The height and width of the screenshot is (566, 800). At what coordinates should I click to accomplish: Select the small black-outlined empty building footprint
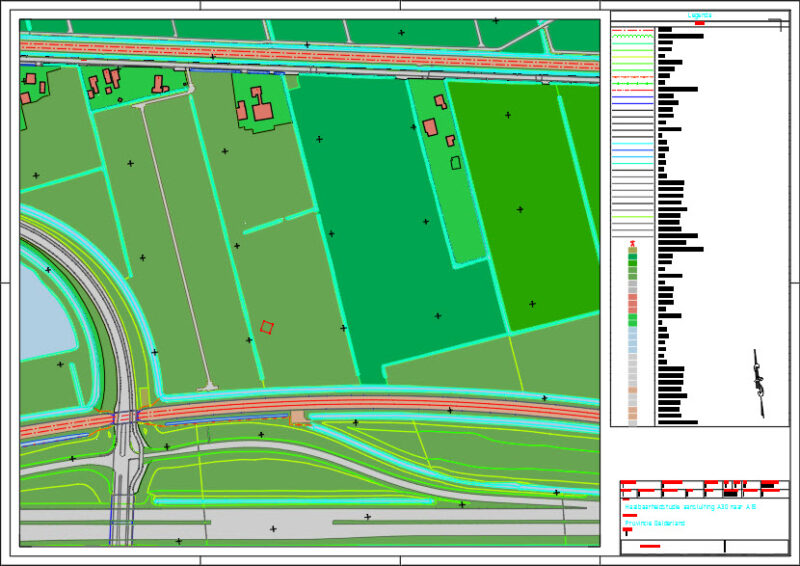tap(456, 162)
